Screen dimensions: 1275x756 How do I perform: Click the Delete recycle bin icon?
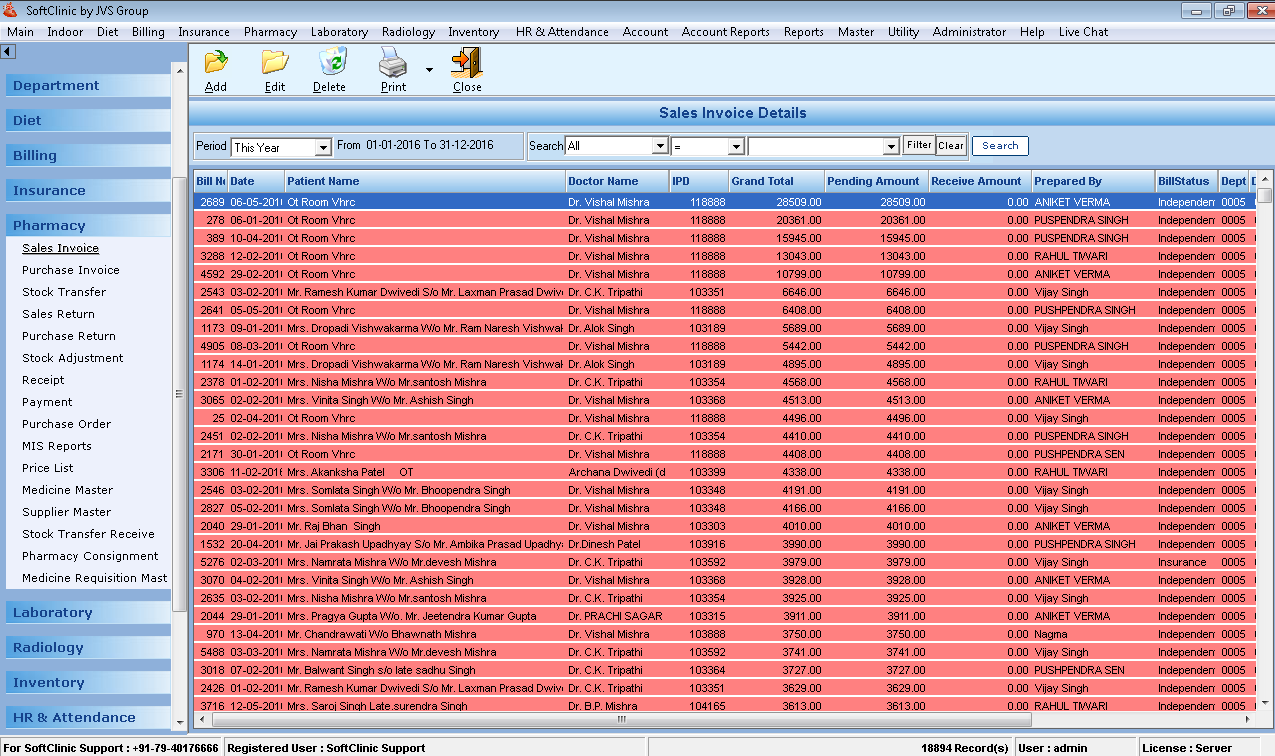click(330, 63)
